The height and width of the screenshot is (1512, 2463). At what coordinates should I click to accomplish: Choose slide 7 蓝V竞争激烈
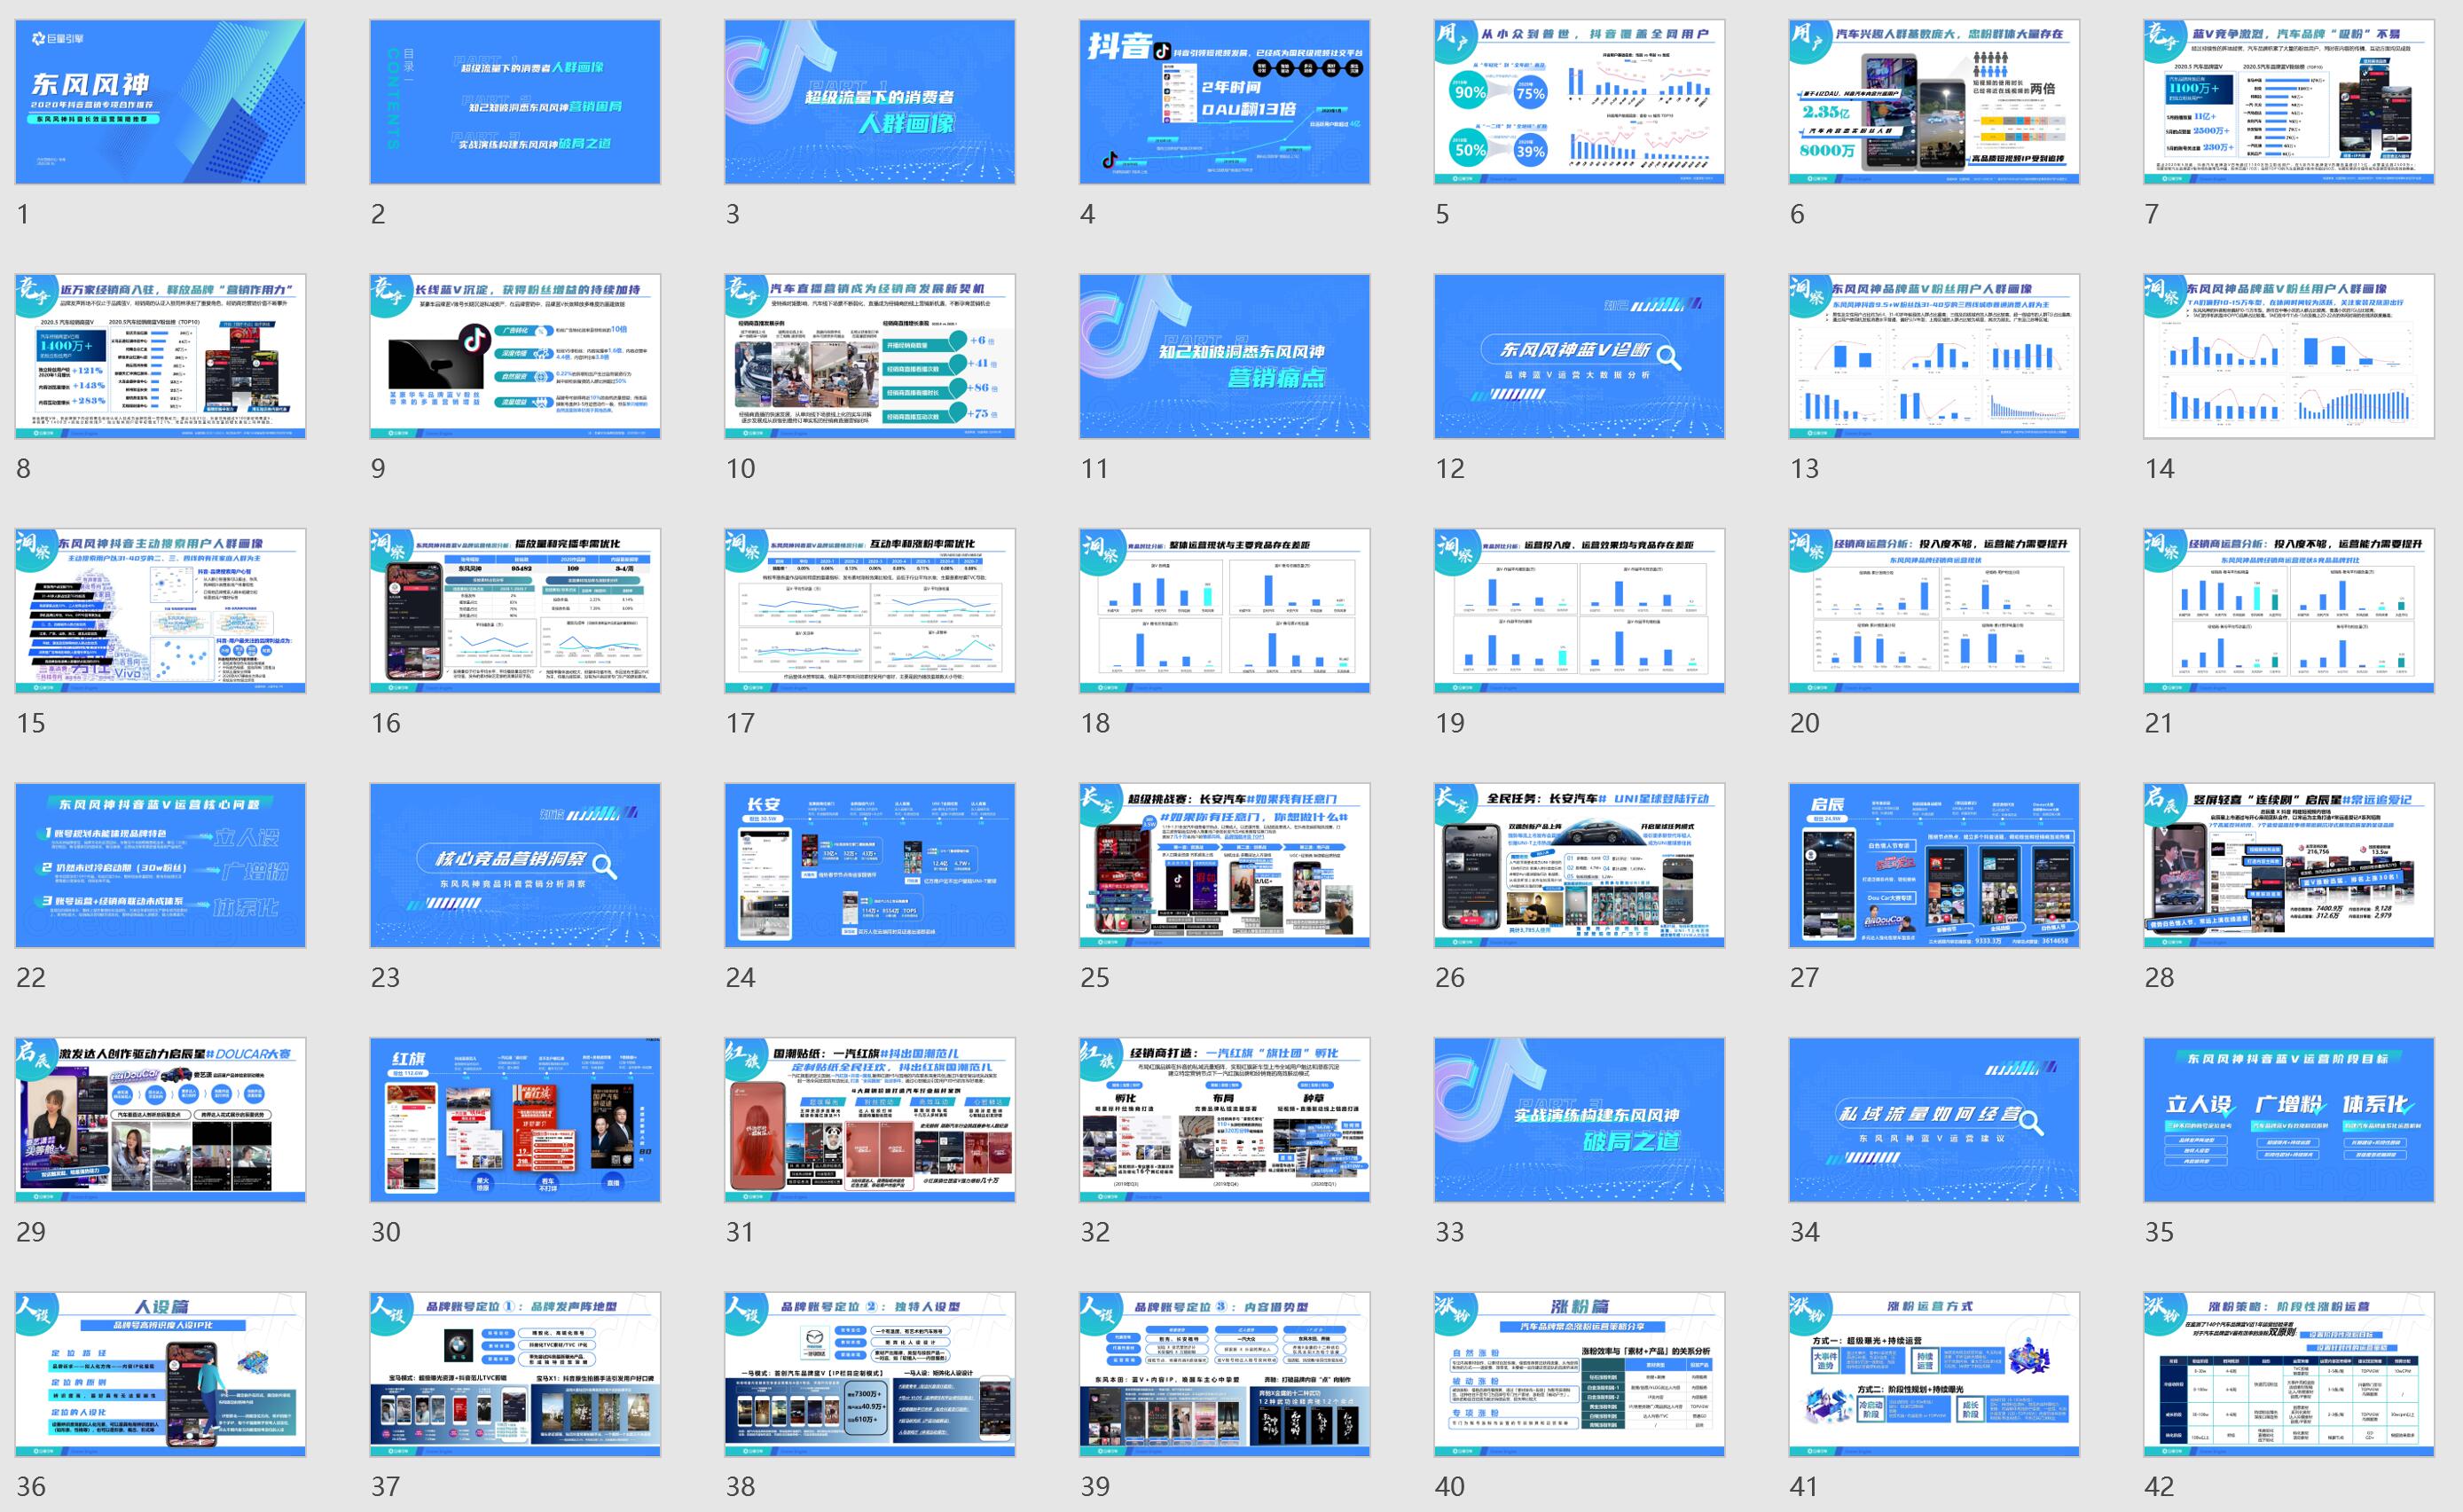(2289, 102)
